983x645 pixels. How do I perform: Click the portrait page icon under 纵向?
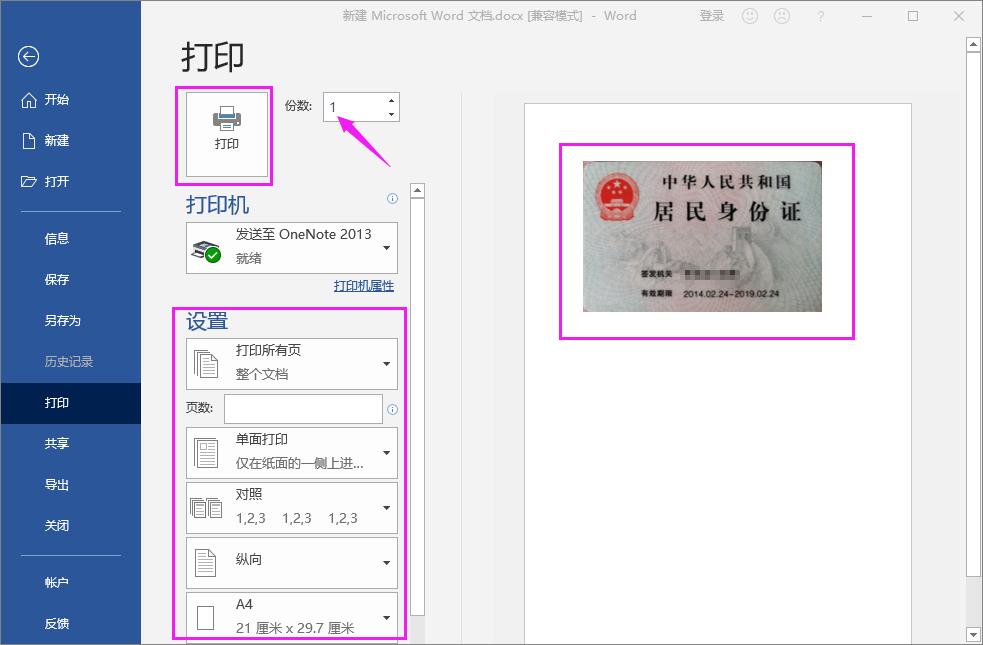pyautogui.click(x=208, y=562)
